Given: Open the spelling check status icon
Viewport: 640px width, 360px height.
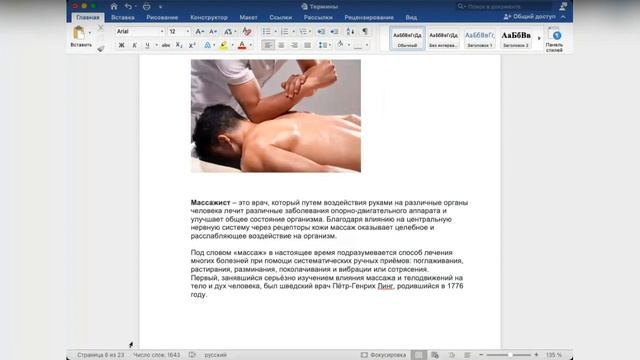Looking at the screenshot, I should [192, 355].
